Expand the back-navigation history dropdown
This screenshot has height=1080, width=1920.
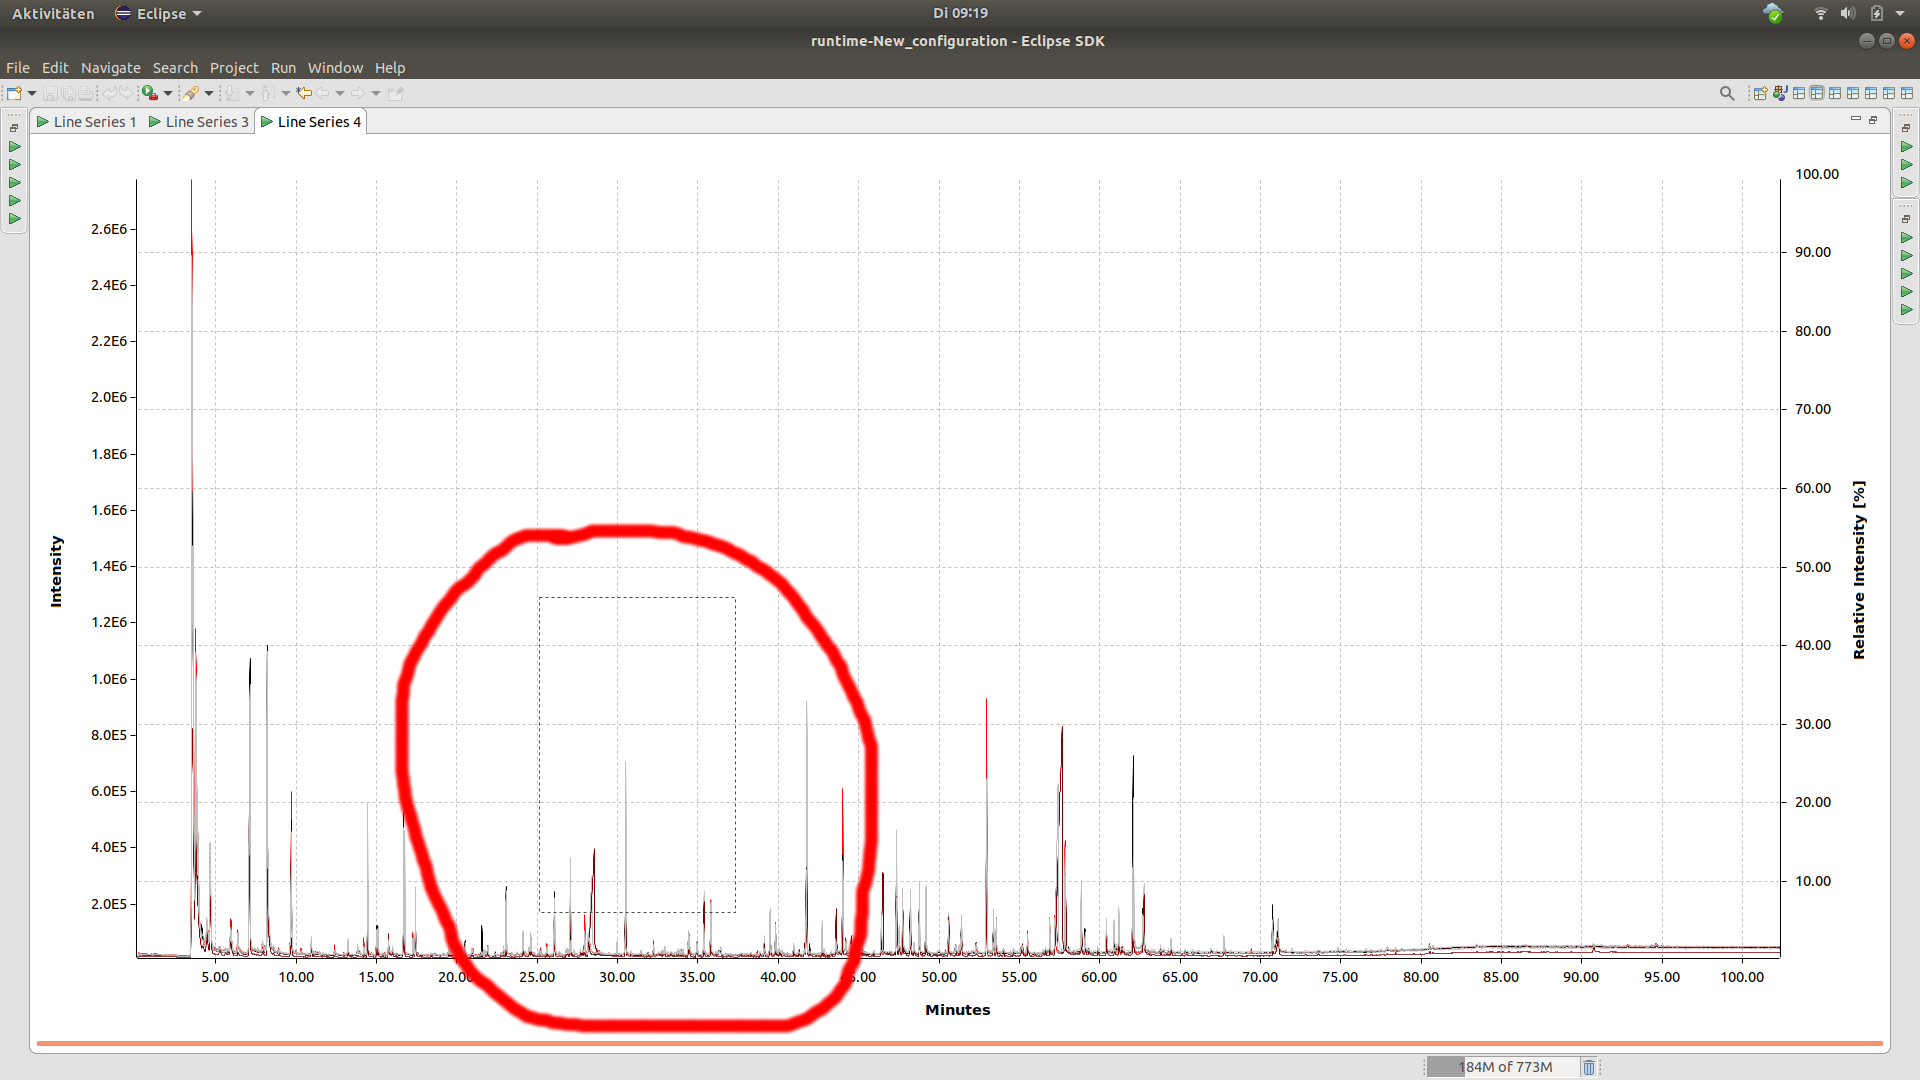point(339,93)
